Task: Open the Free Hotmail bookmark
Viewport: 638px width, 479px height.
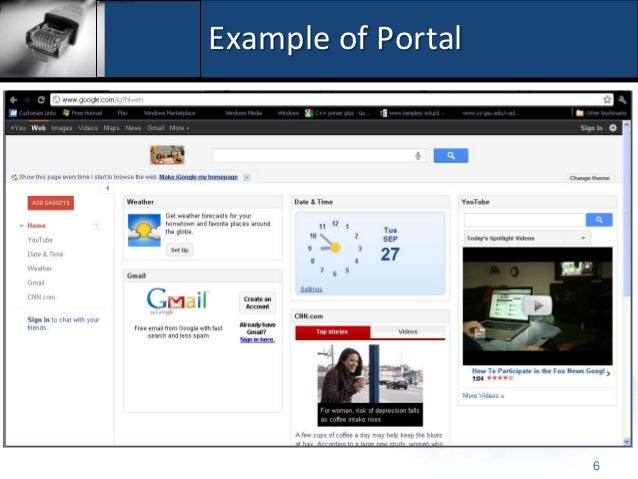Action: tap(83, 113)
